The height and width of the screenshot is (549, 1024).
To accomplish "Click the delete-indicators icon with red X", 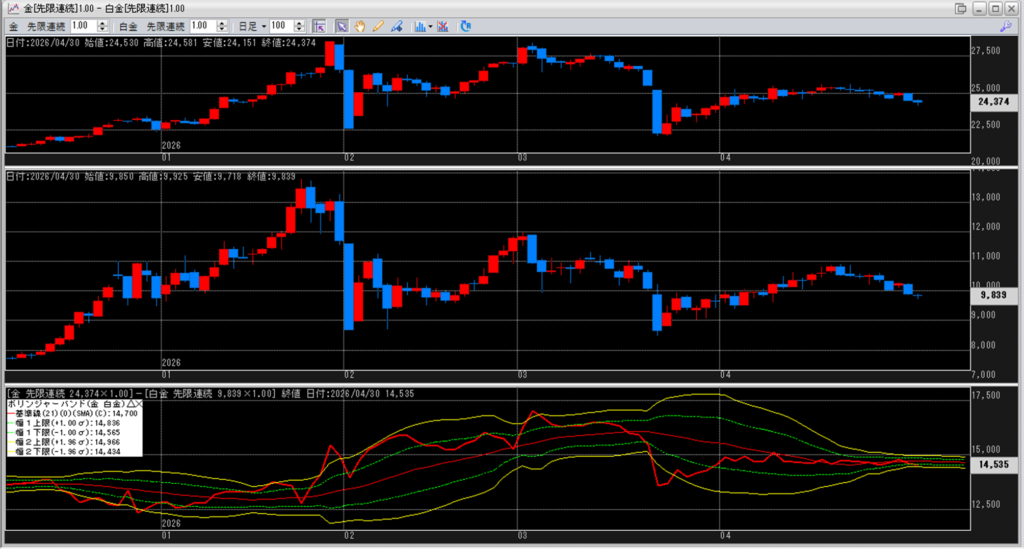I will point(443,26).
